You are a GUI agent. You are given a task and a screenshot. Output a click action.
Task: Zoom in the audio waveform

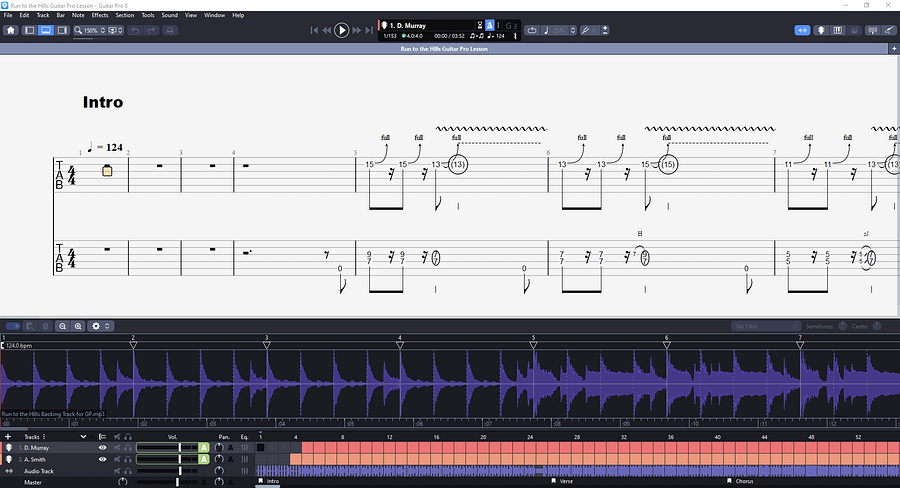[x=78, y=326]
